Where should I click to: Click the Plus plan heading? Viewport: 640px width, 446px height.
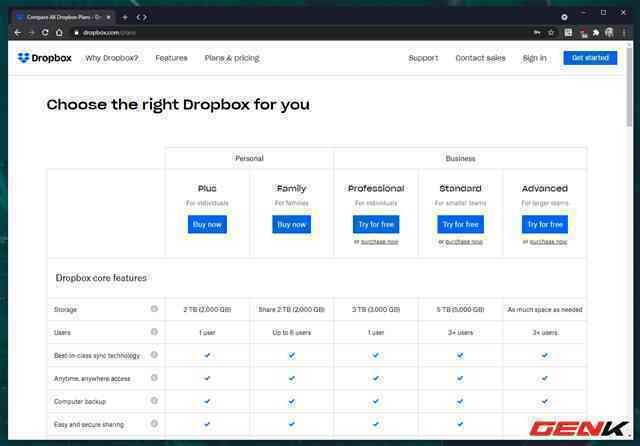[207, 189]
